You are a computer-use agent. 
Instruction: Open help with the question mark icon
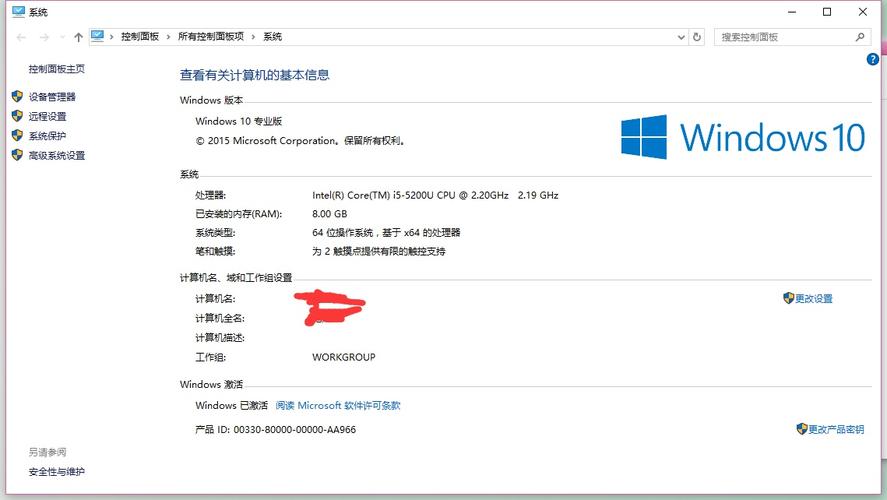tap(872, 59)
